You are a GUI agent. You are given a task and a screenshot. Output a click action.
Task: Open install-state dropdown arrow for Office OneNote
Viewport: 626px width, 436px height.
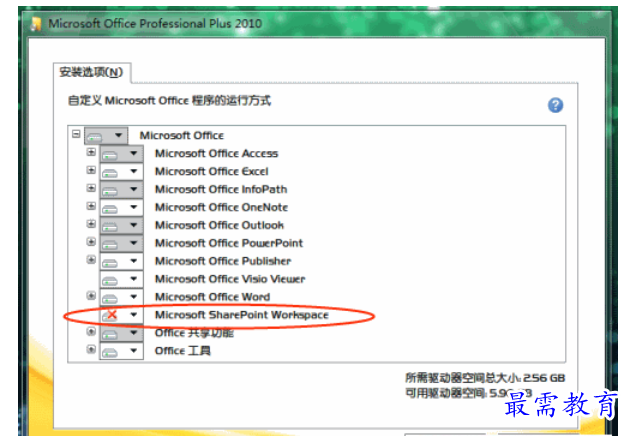pyautogui.click(x=134, y=207)
